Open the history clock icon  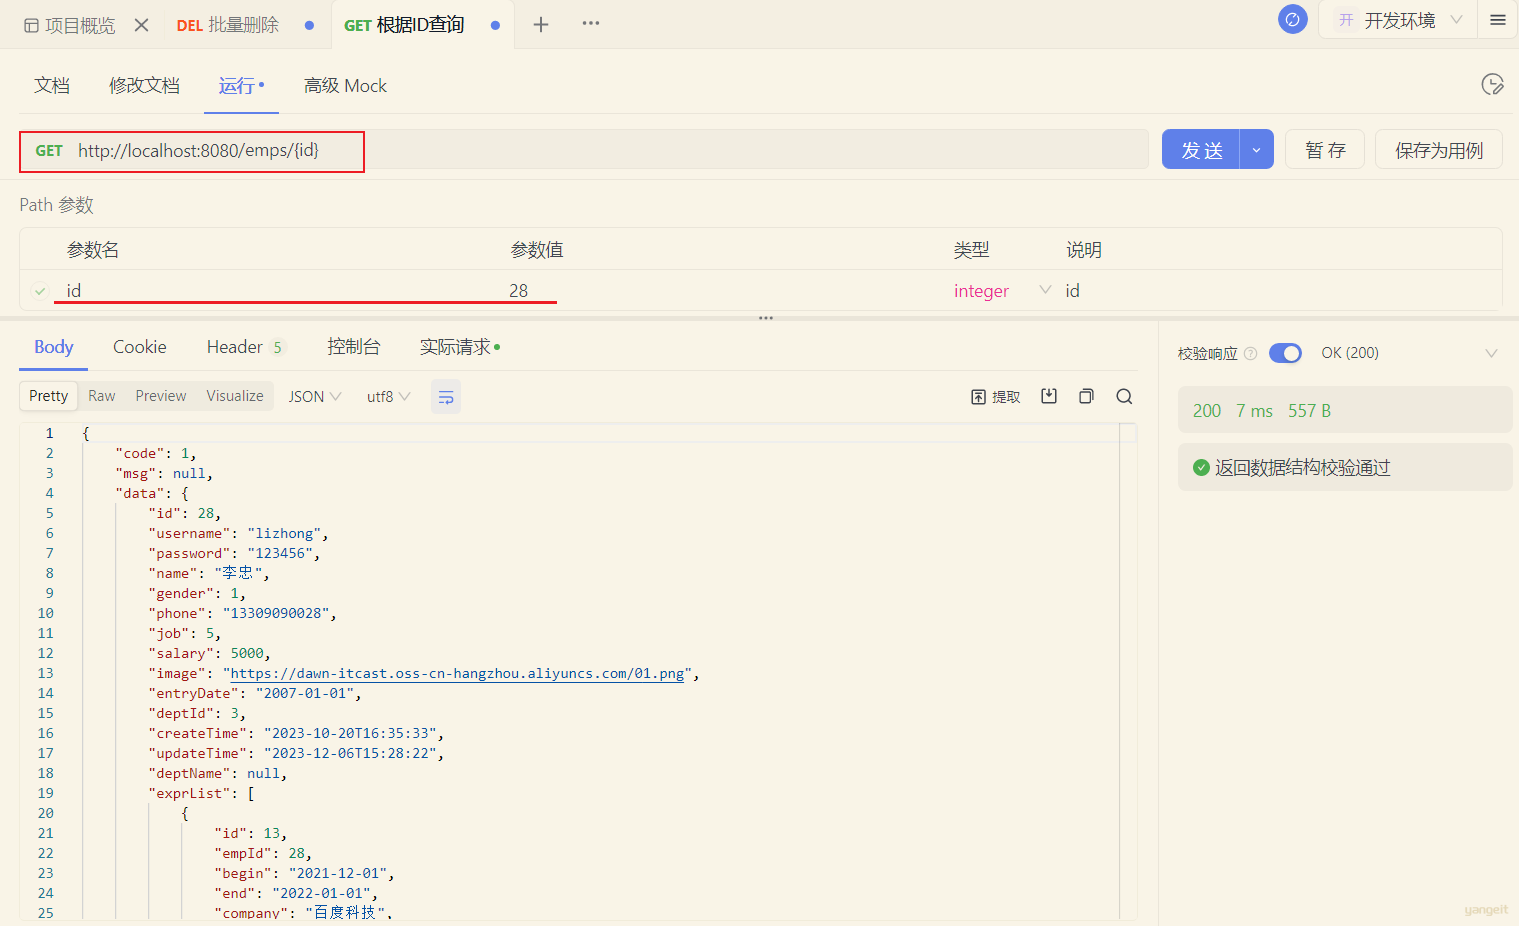(1492, 84)
